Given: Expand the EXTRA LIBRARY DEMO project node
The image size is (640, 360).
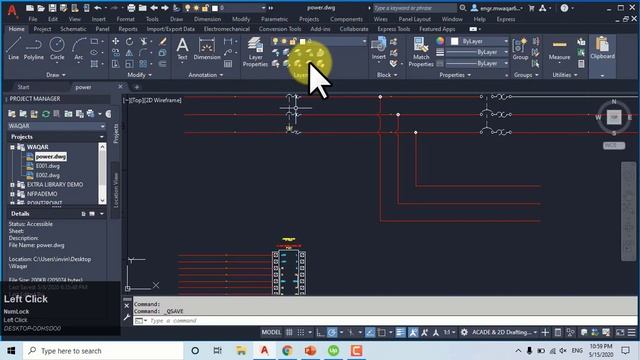Looking at the screenshot, I should coord(12,185).
